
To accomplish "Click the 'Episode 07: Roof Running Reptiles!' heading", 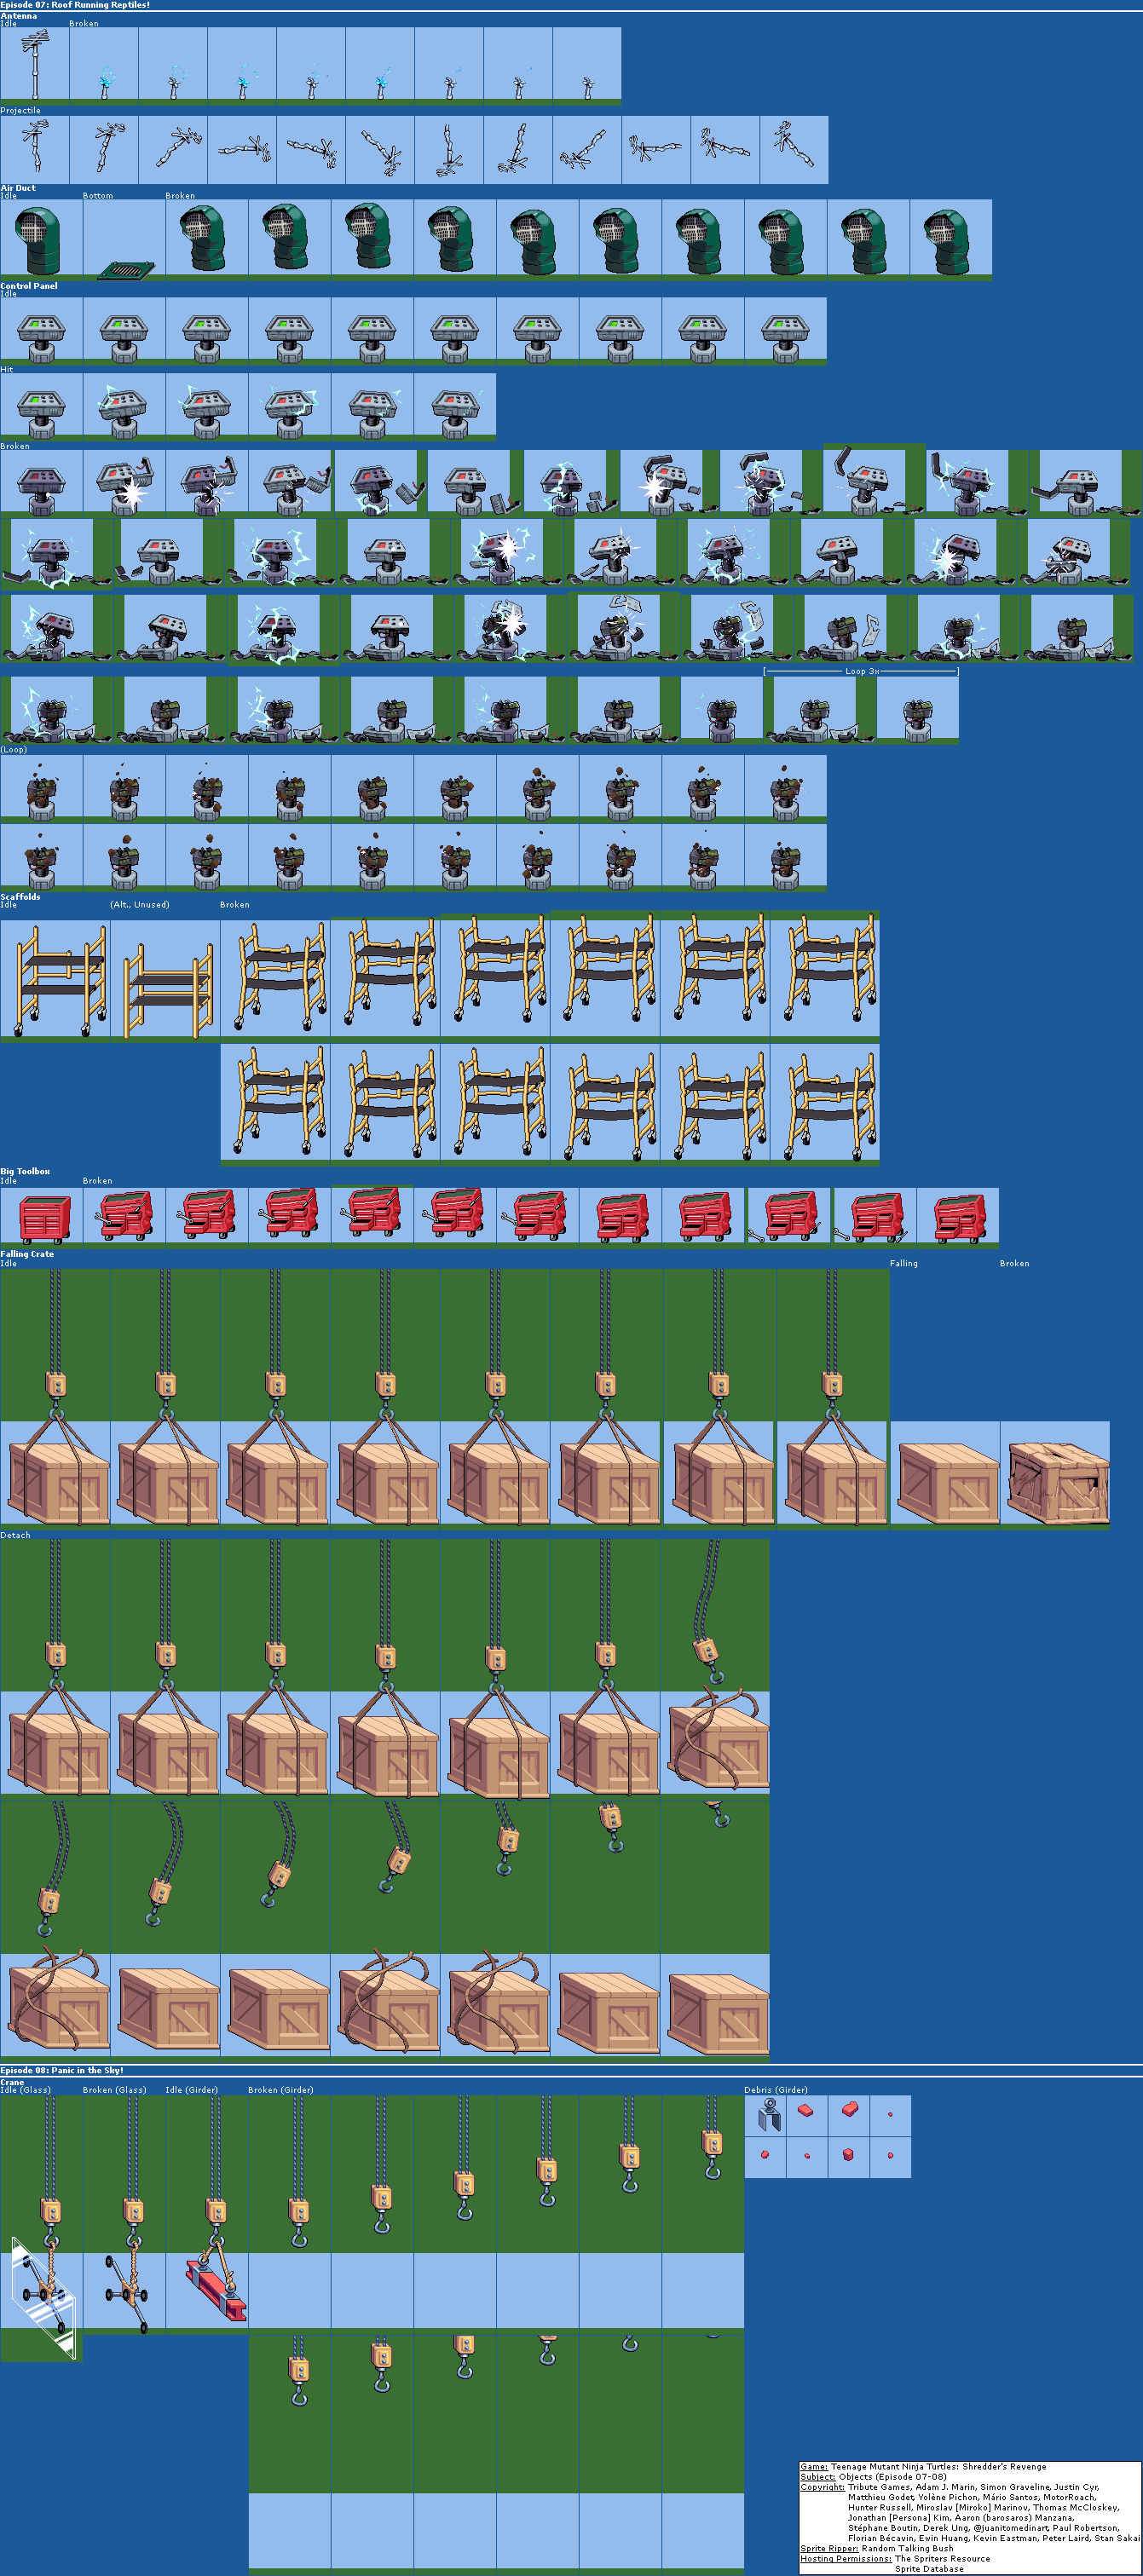I will tap(75, 5).
